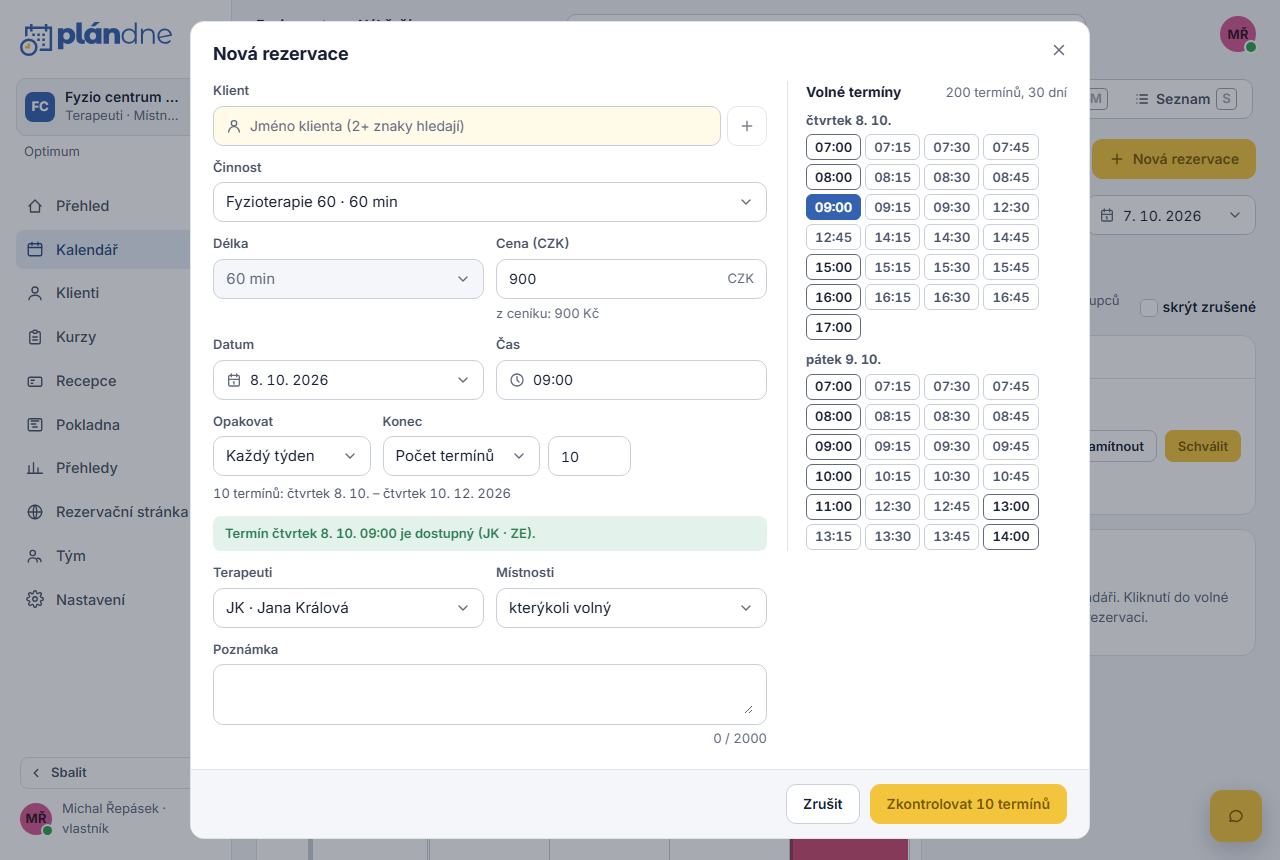Open the Konec dropdown Počet termínů

pos(461,456)
